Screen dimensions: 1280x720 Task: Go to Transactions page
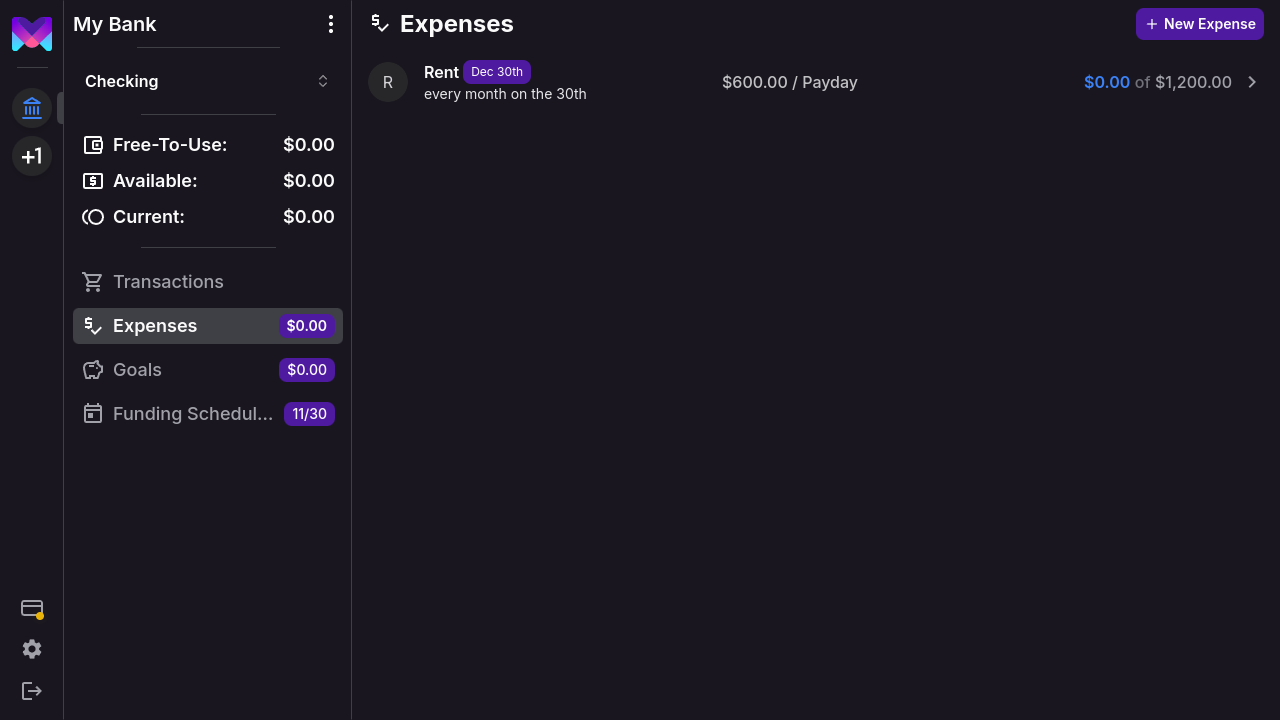(x=168, y=282)
